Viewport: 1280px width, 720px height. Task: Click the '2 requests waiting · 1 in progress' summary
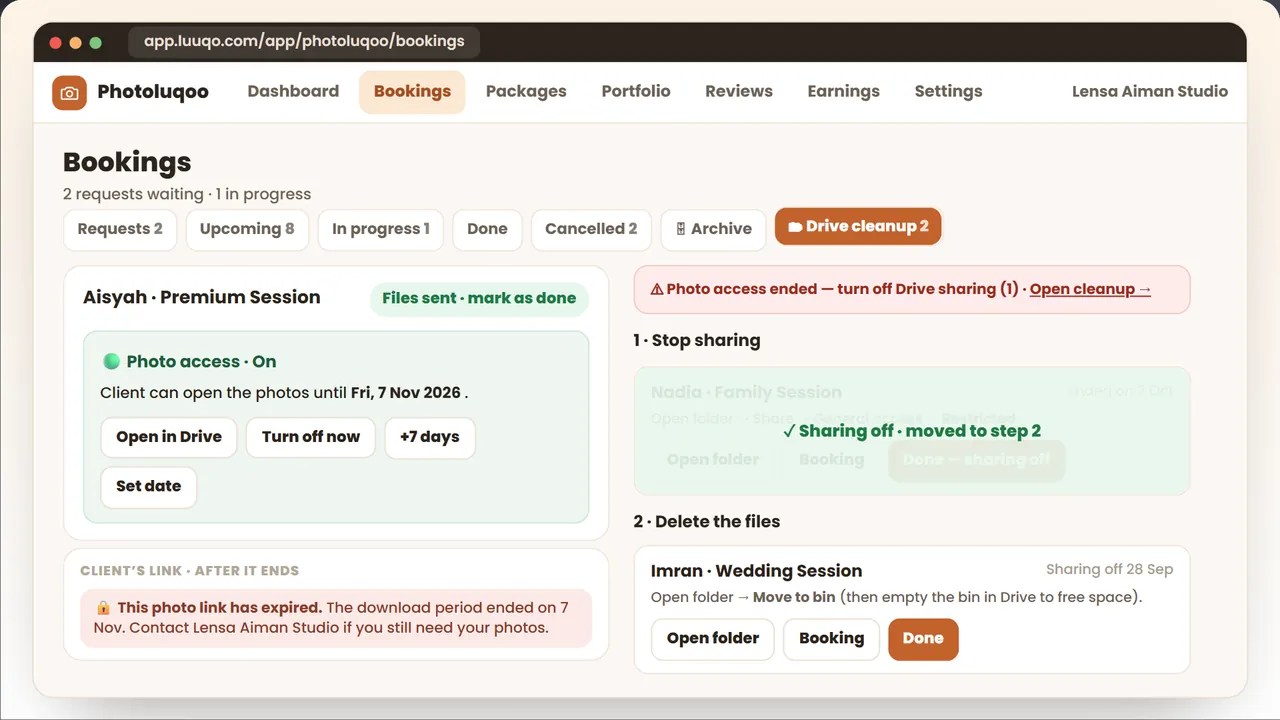[x=187, y=194]
